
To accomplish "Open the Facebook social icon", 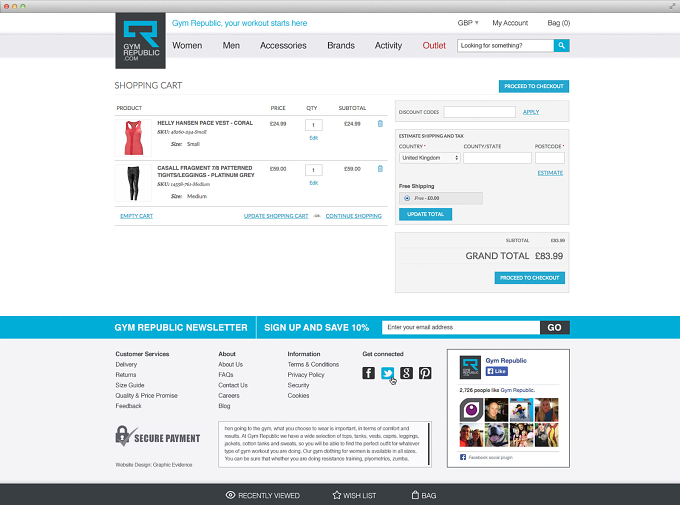I will (x=369, y=373).
